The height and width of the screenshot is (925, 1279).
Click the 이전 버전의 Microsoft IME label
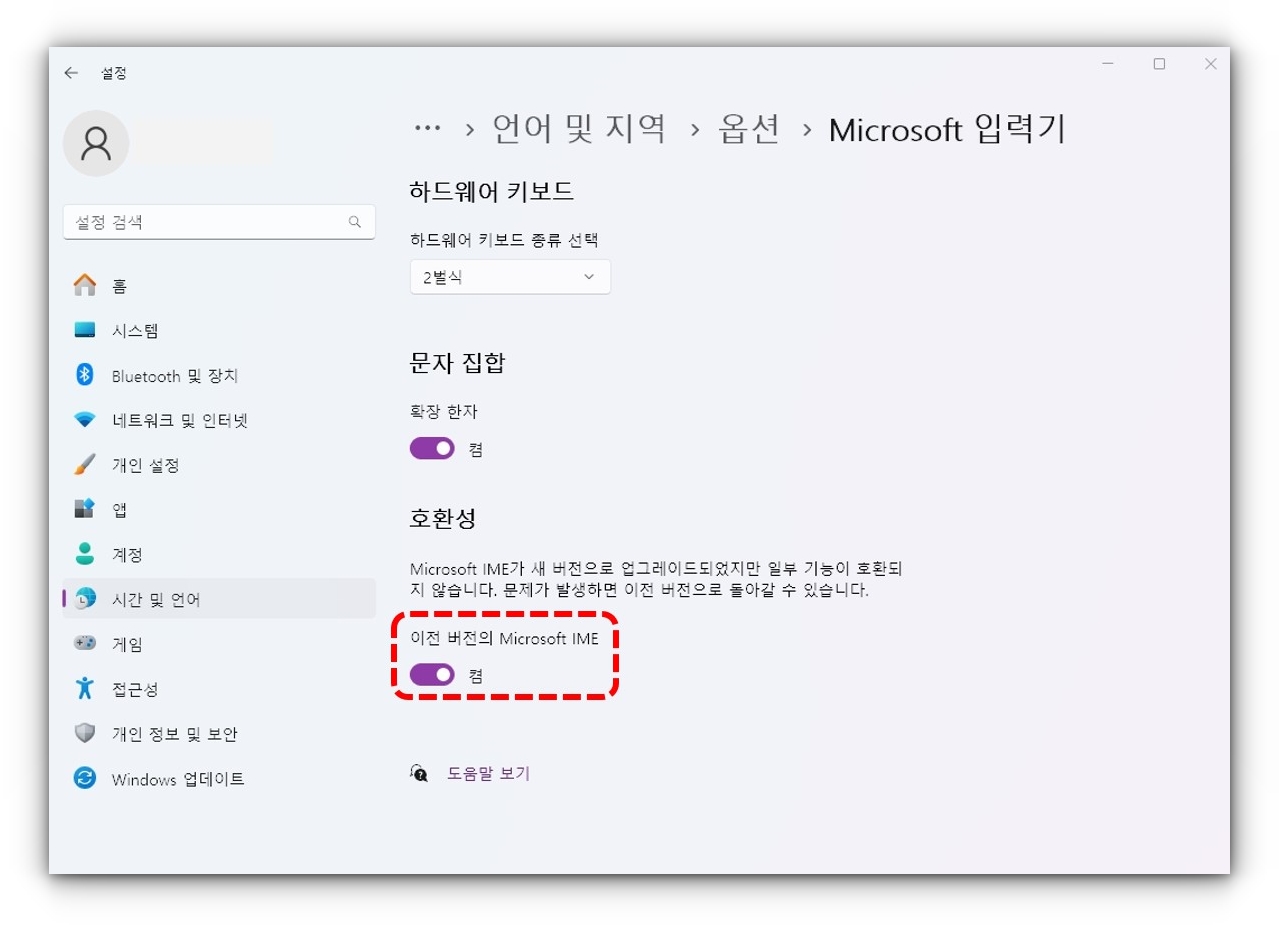pyautogui.click(x=504, y=639)
